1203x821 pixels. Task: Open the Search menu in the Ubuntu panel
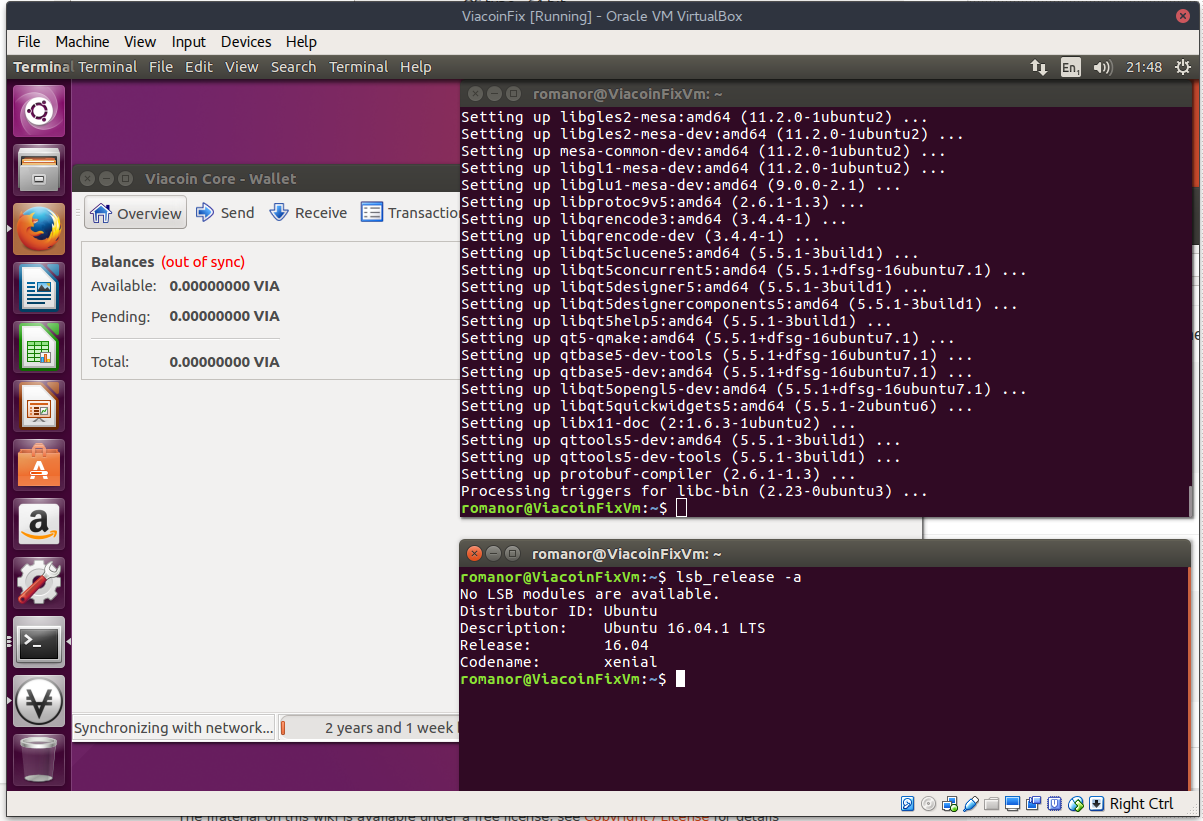coord(293,67)
